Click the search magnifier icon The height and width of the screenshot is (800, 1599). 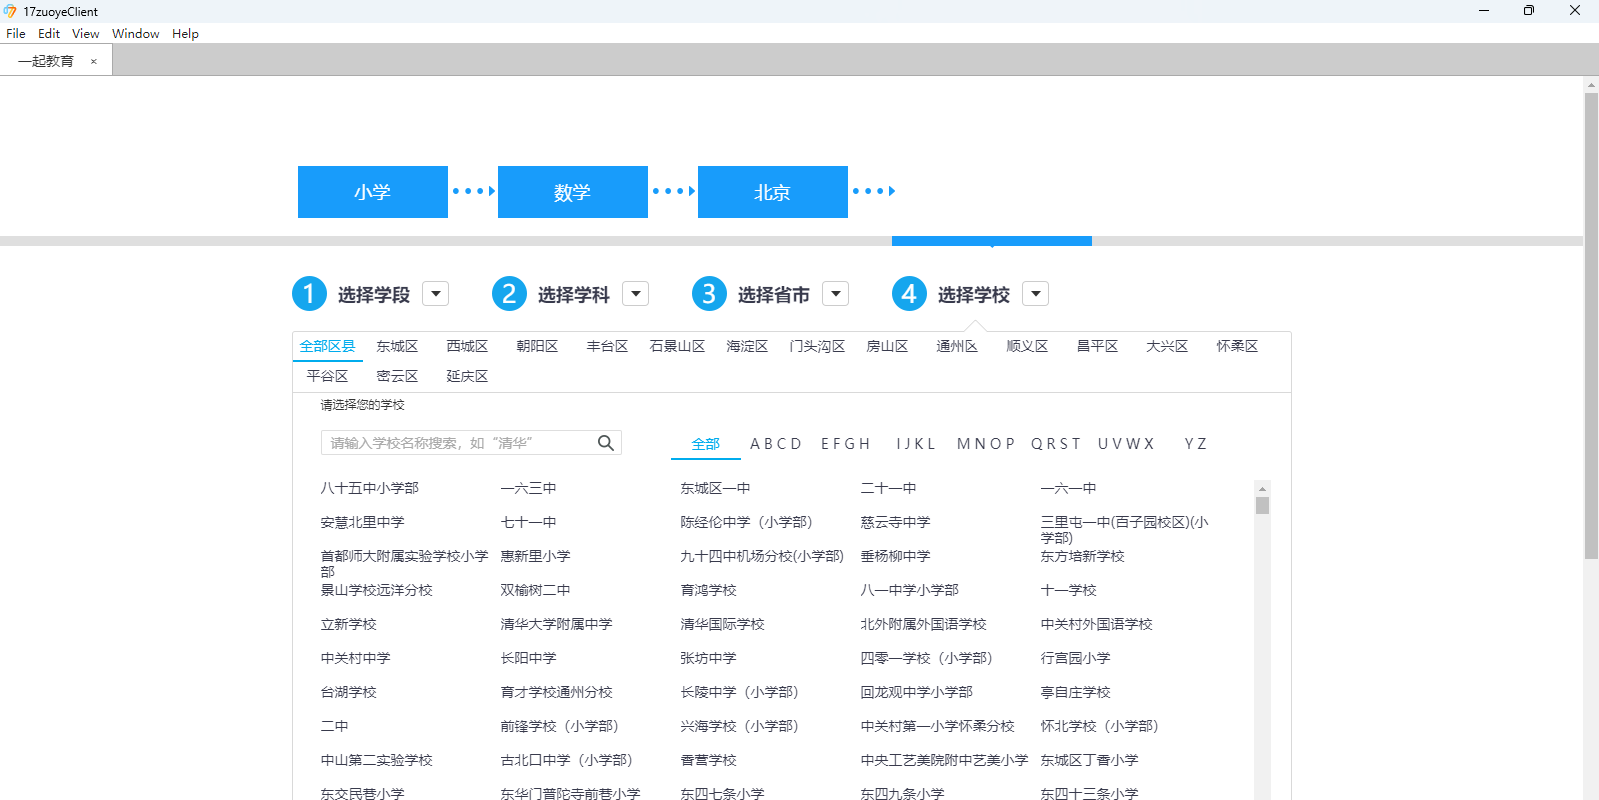605,443
